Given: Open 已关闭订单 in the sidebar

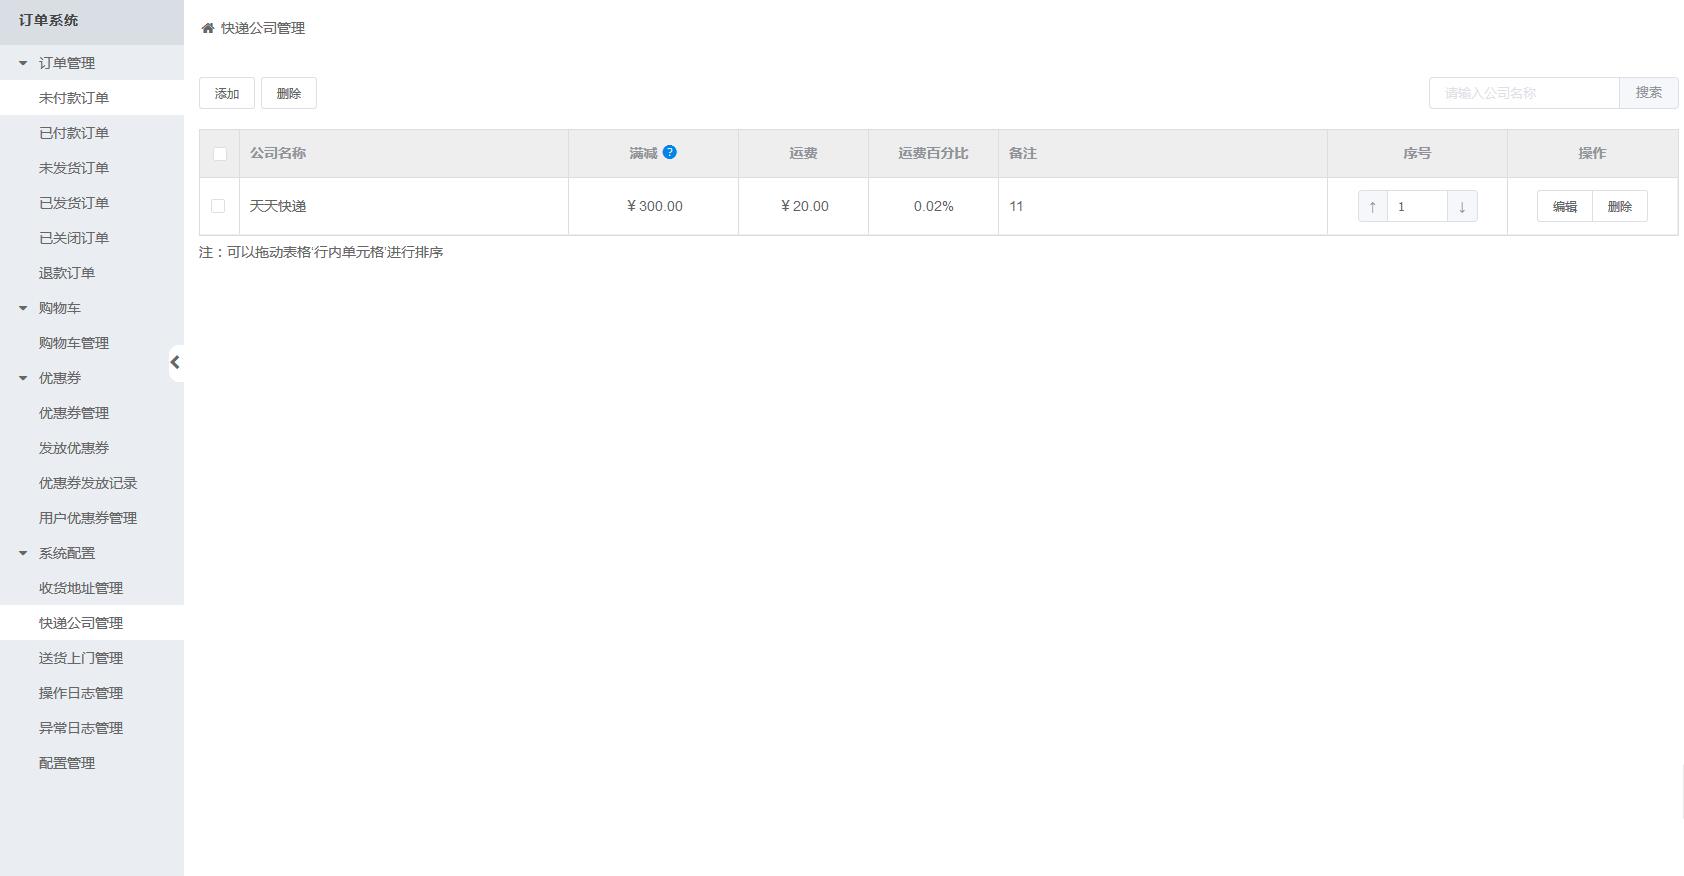Looking at the screenshot, I should click(x=92, y=238).
